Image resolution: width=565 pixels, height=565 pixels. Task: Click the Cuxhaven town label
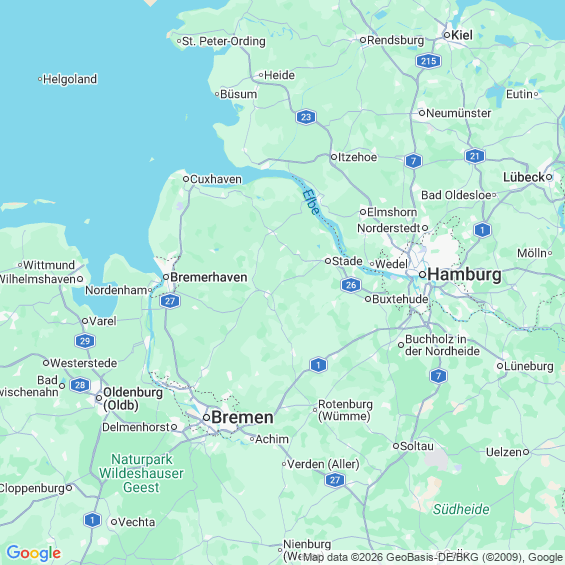(x=215, y=179)
